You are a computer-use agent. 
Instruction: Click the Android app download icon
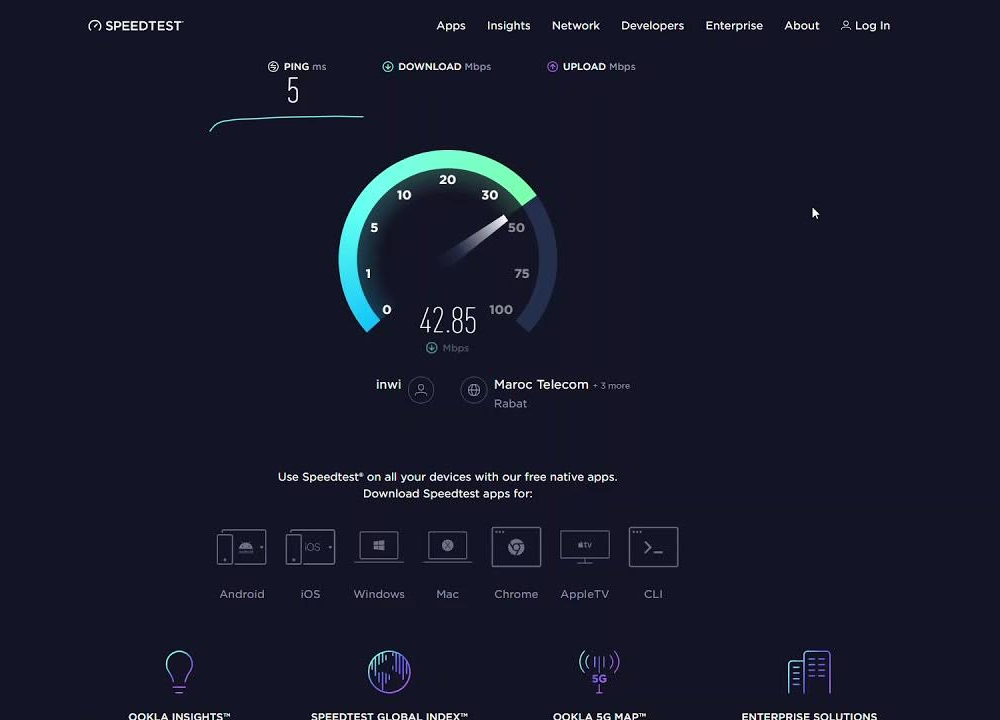coord(242,547)
